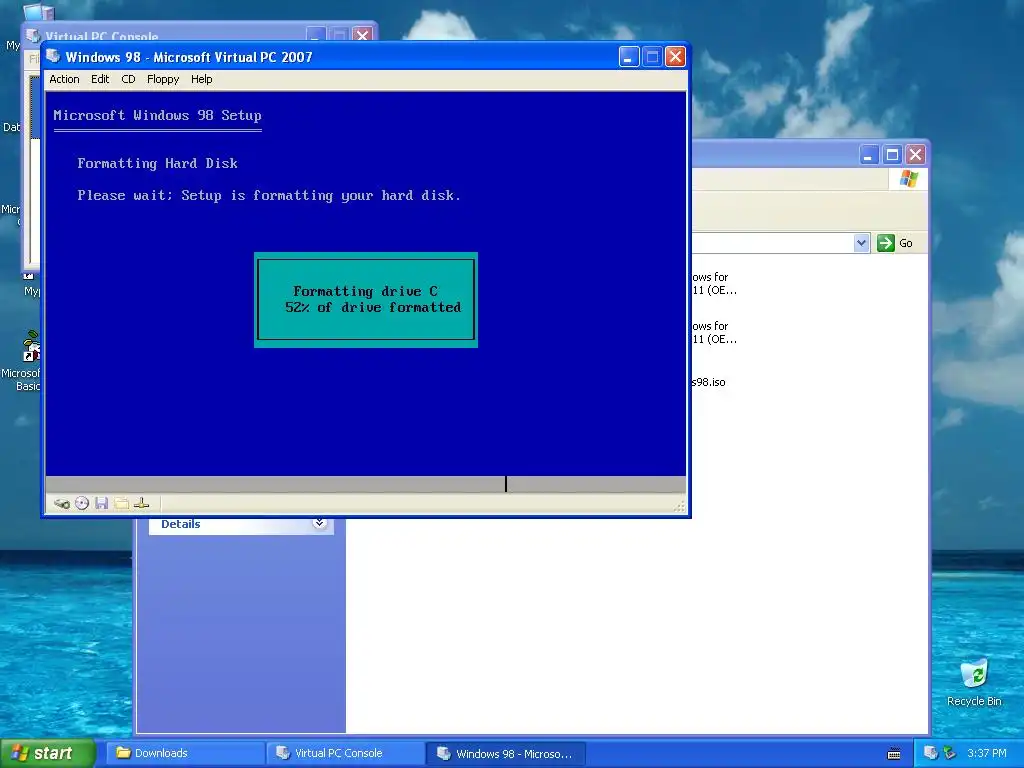1024x768 pixels.
Task: Minimize the Windows 98 Virtual PC window
Action: pyautogui.click(x=628, y=57)
